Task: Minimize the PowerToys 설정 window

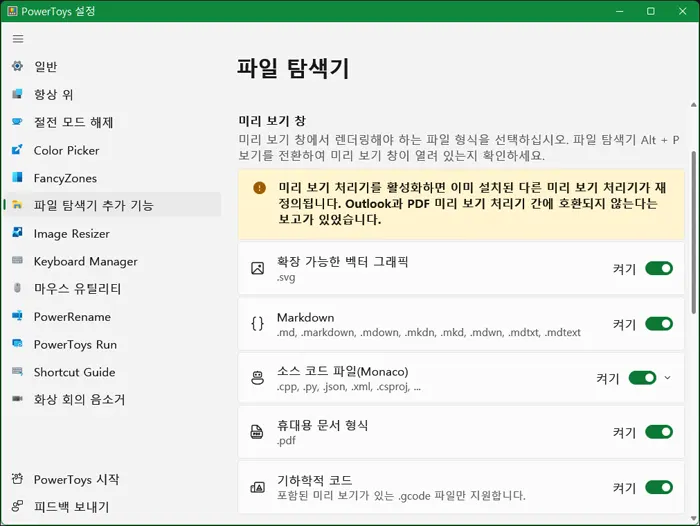Action: (x=620, y=11)
